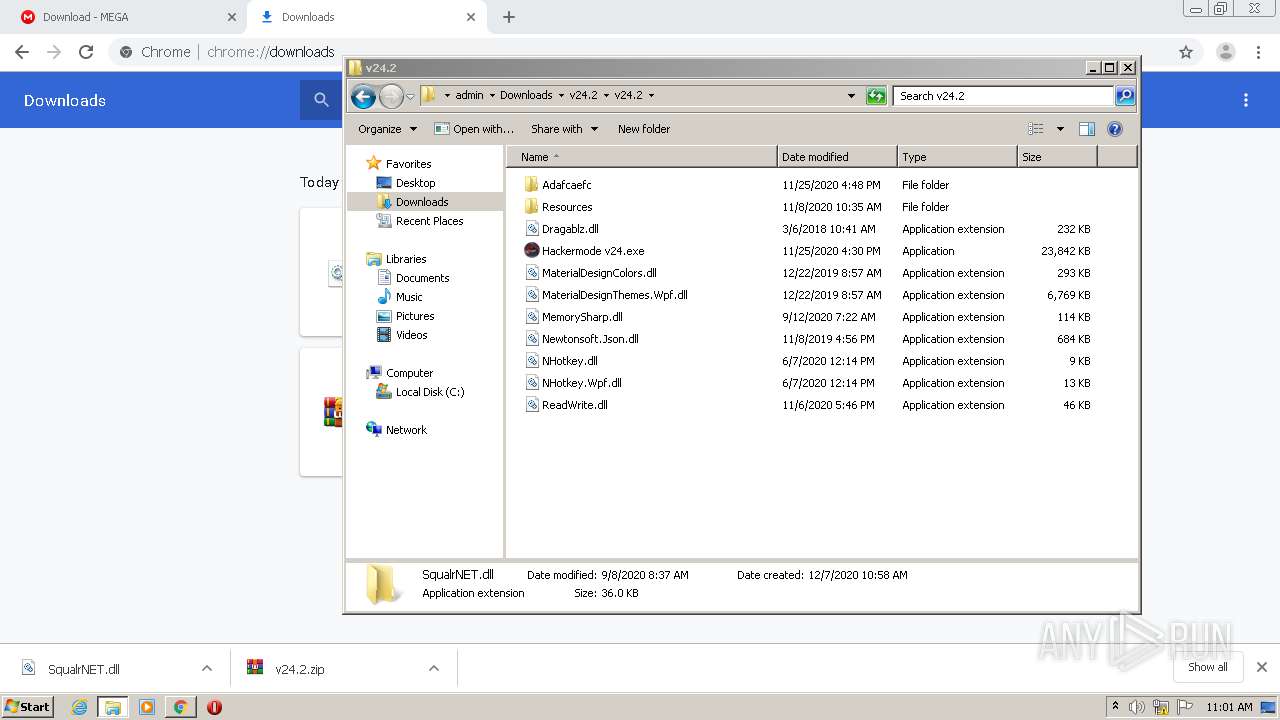Viewport: 1280px width, 720px height.
Task: Open the recent pages dropdown arrow
Action: 410,96
